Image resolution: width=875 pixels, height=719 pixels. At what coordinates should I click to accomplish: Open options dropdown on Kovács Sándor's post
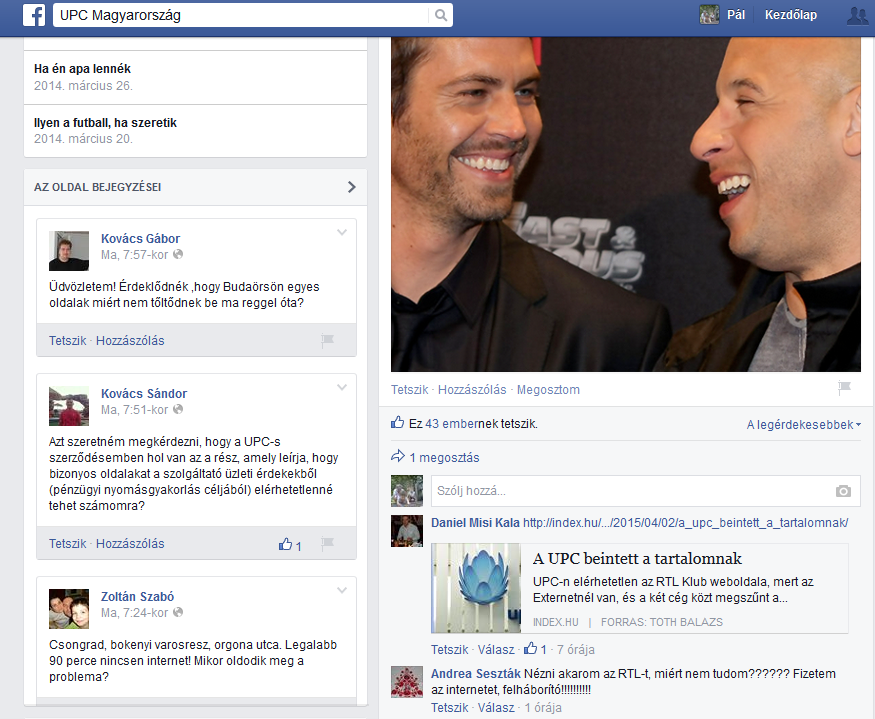(x=342, y=387)
